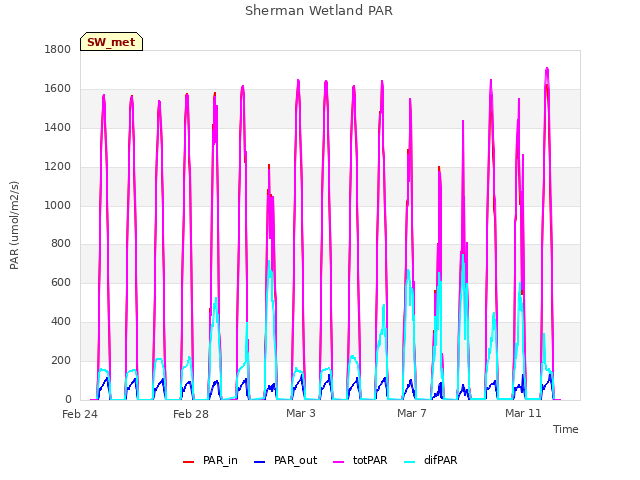This screenshot has height=480, width=640.
Task: Click the 200 y-axis tick label
Action: [x=61, y=360]
